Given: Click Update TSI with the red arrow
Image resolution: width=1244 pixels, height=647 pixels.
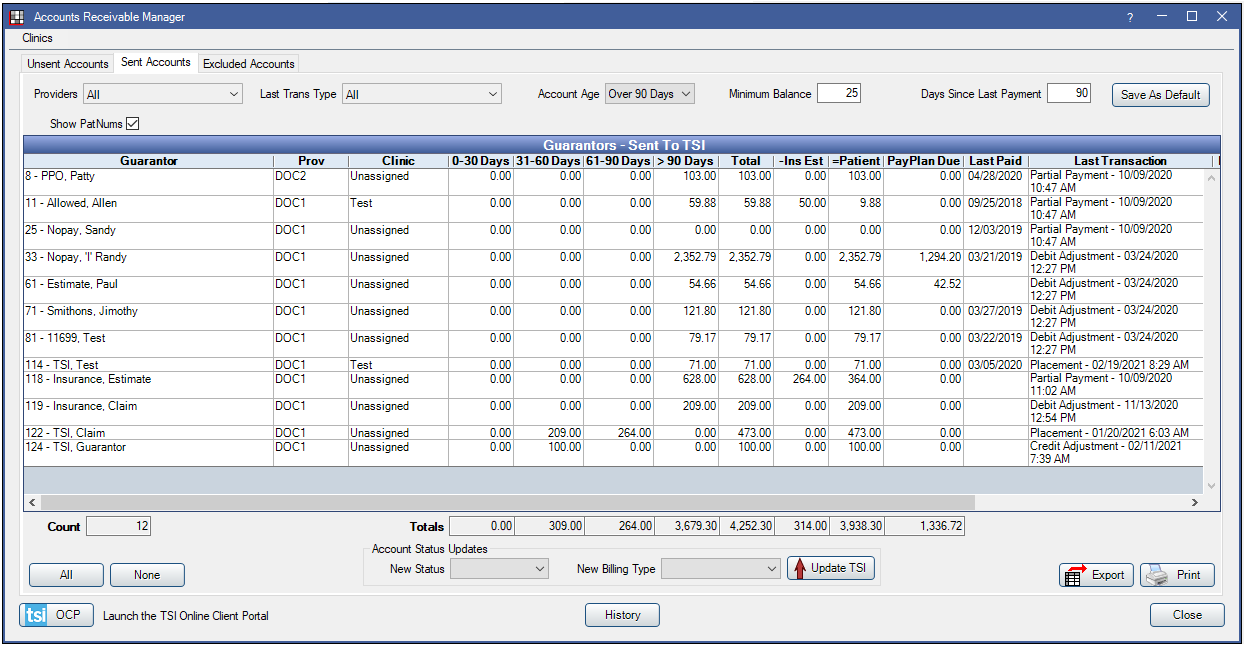Looking at the screenshot, I should (831, 568).
